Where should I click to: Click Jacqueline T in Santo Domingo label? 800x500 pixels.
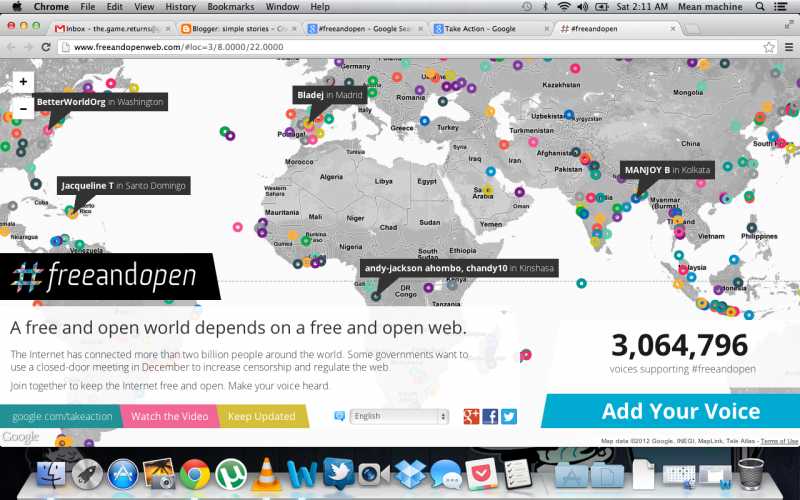(x=123, y=186)
